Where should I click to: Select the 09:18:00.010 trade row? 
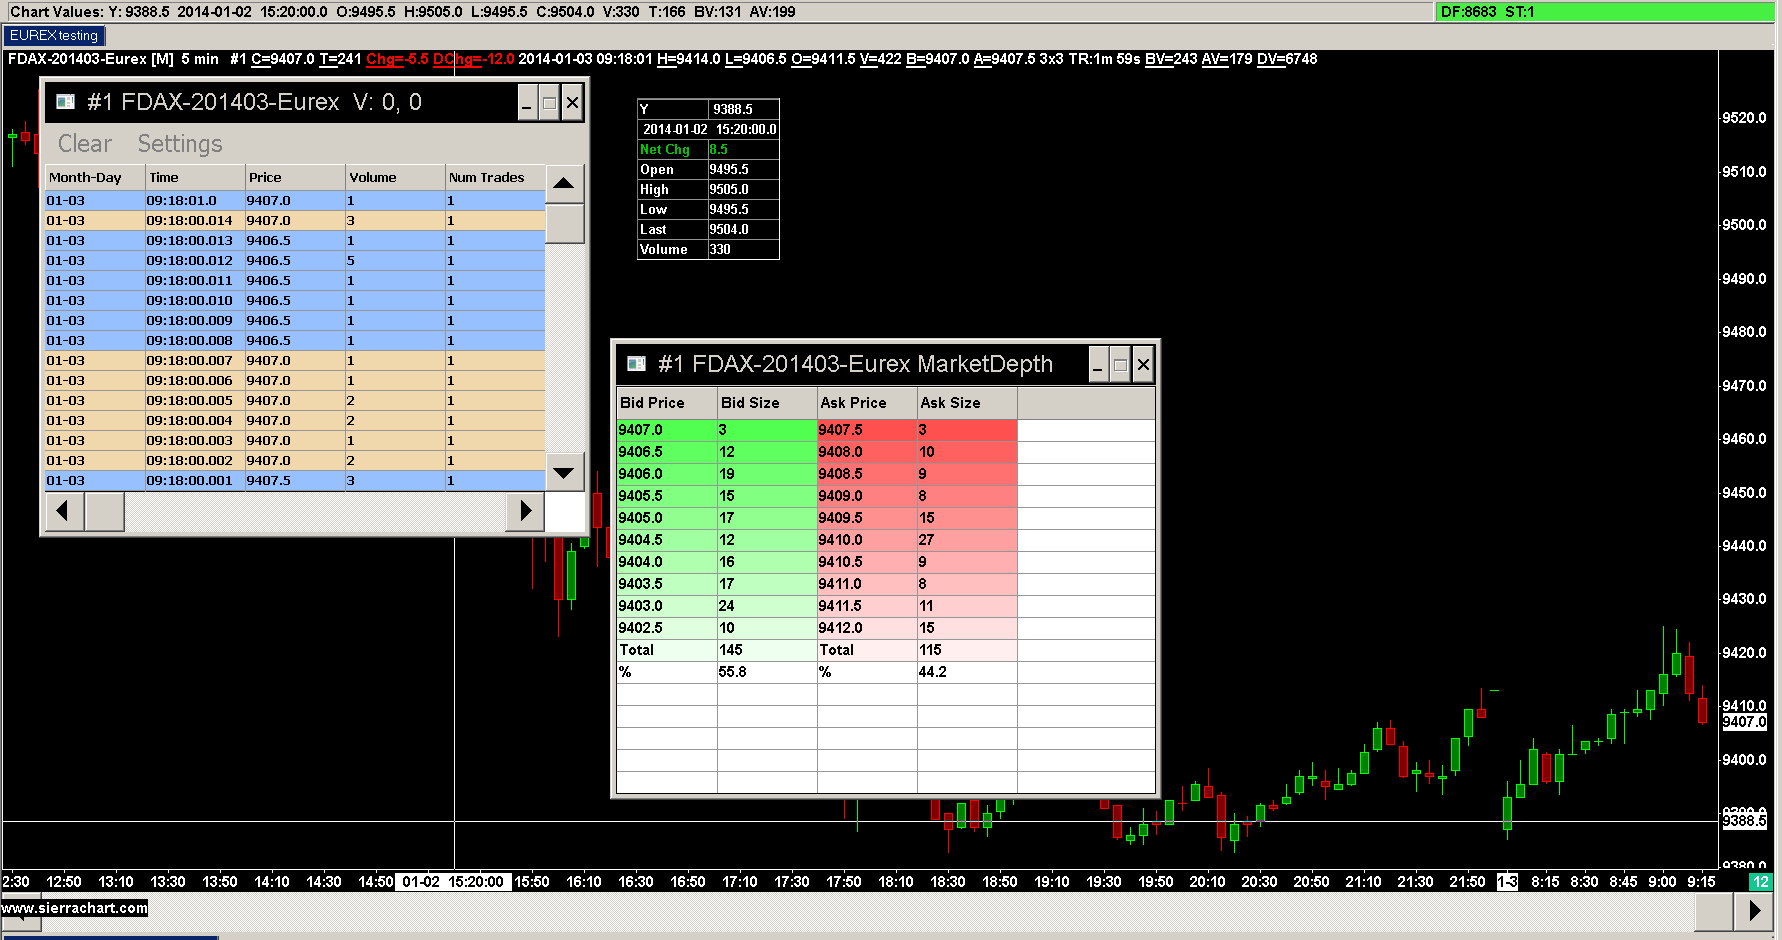295,301
